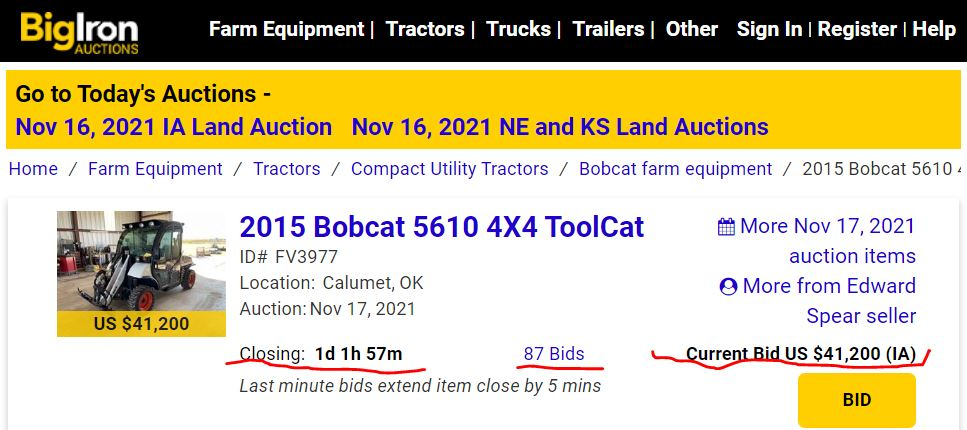Open the Other menu in header
The height and width of the screenshot is (430, 967).
pos(692,29)
